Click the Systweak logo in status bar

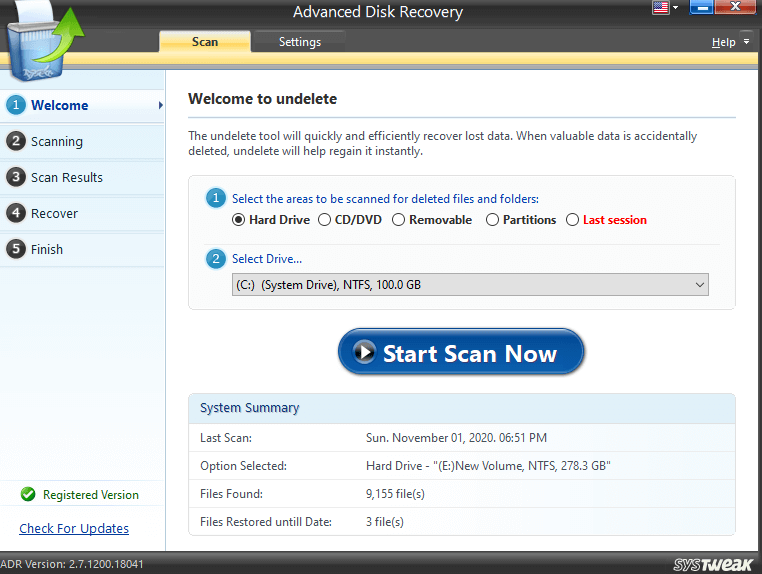pos(713,564)
